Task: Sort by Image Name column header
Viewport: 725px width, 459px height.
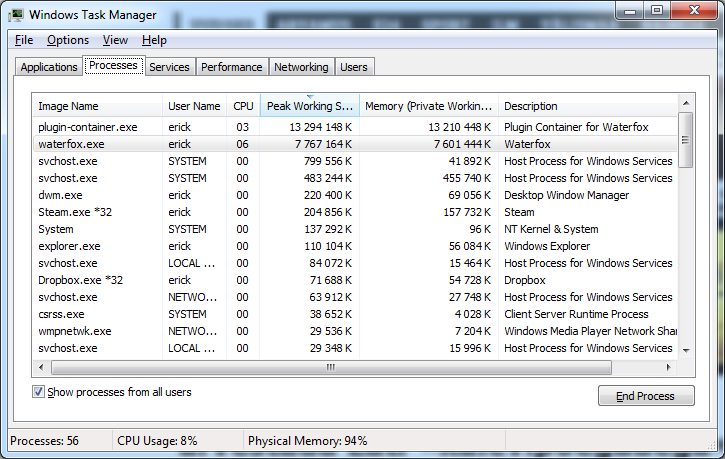Action: (97, 106)
